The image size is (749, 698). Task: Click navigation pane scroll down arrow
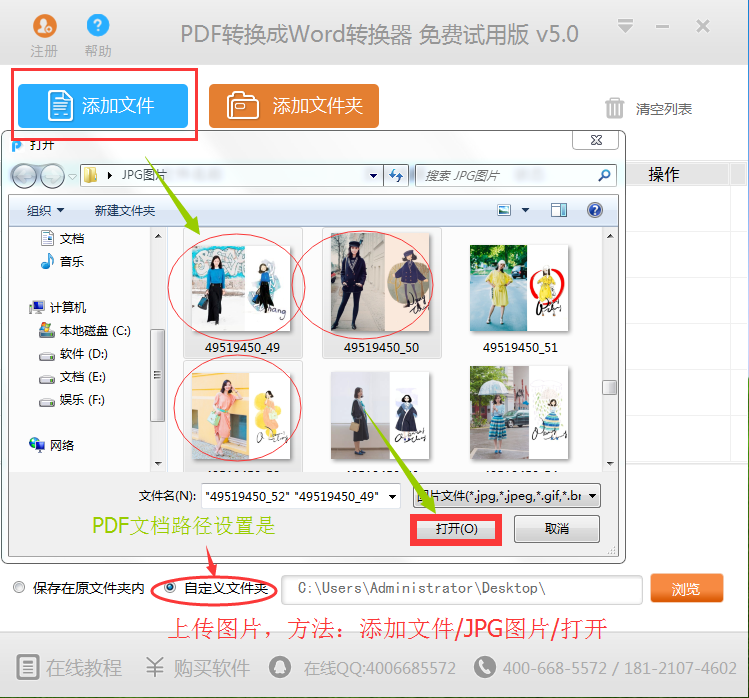[x=158, y=463]
